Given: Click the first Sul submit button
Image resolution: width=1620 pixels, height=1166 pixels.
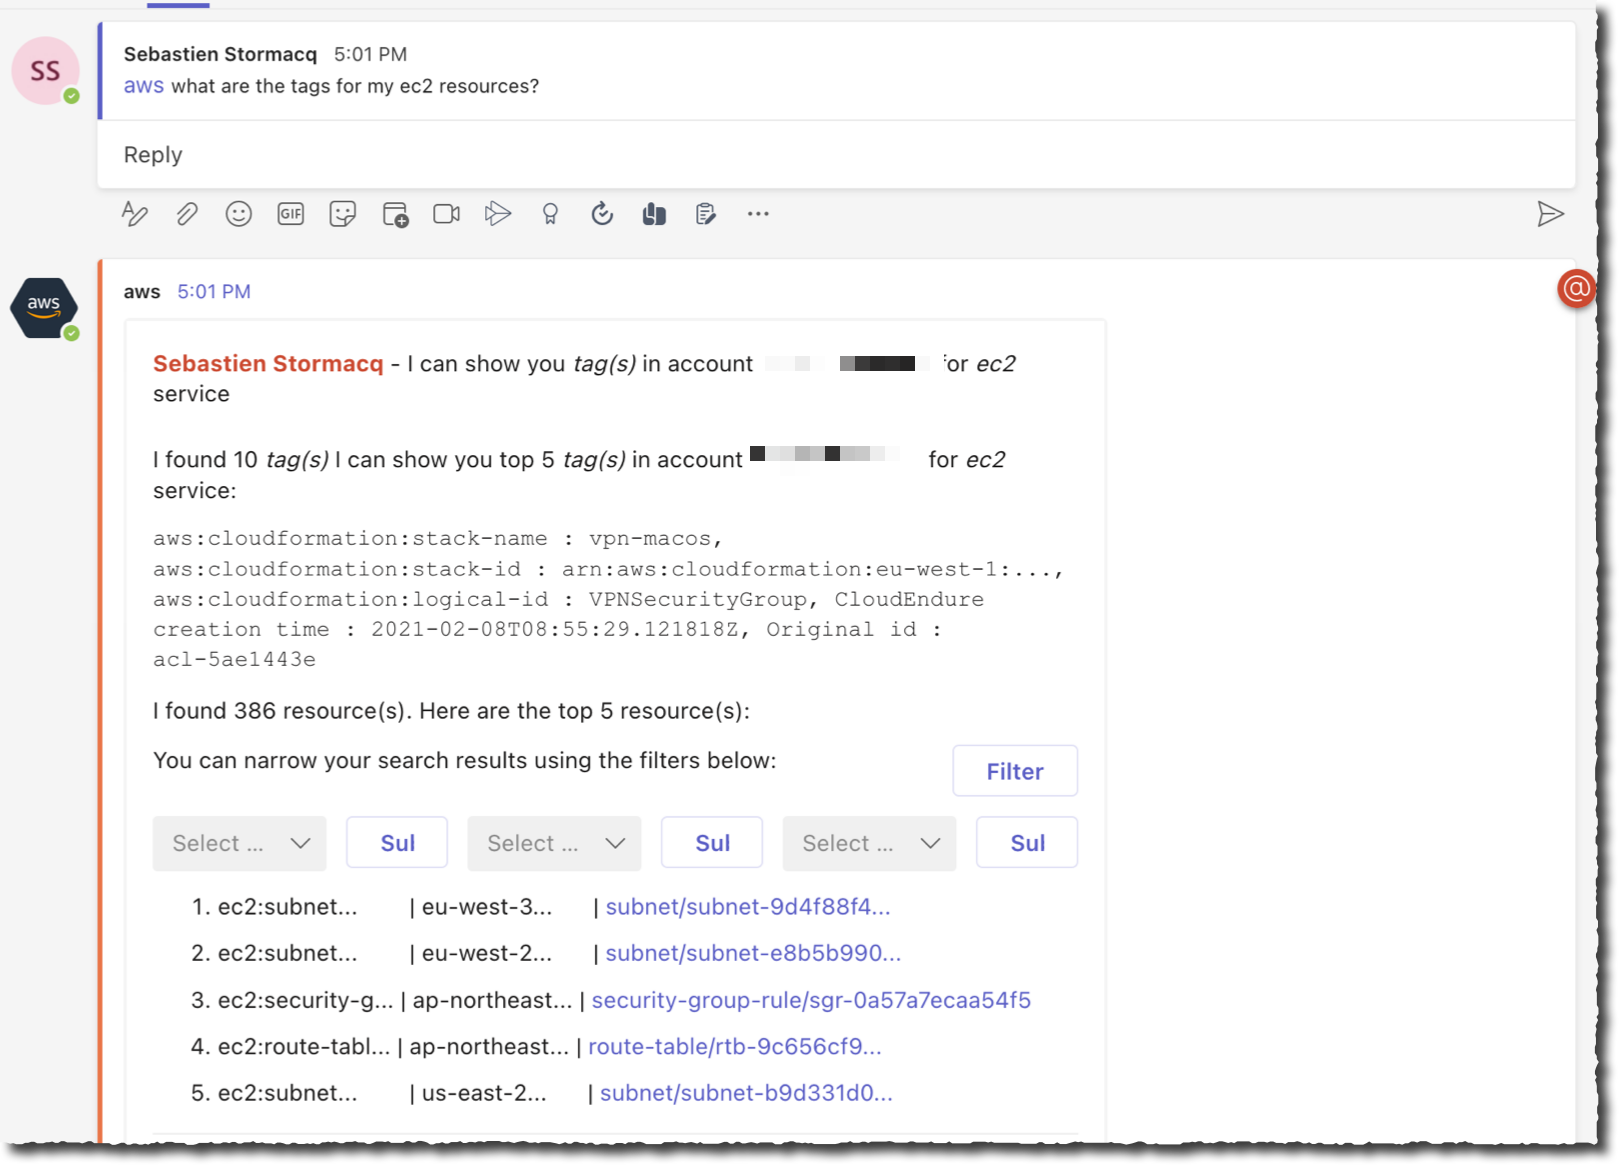Looking at the screenshot, I should point(396,843).
